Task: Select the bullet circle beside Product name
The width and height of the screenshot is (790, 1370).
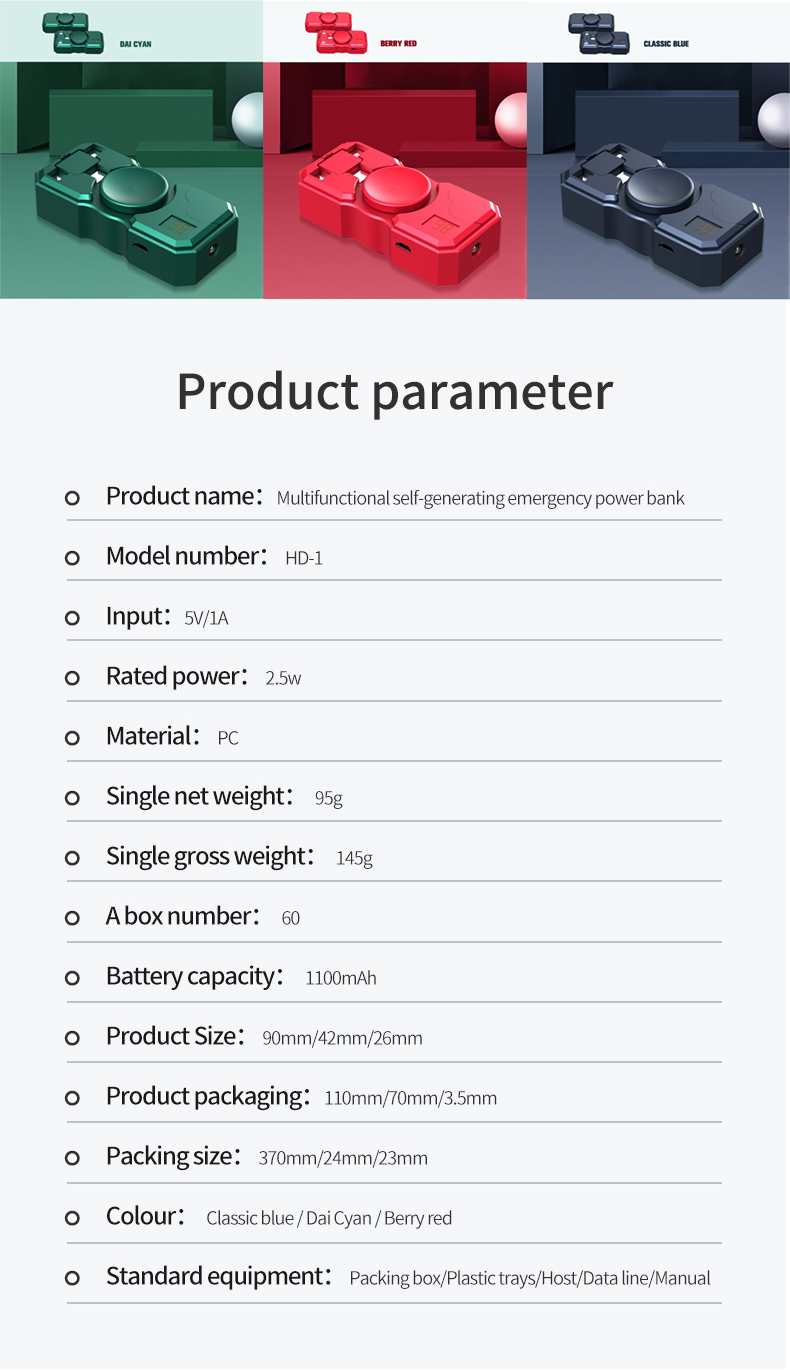Action: point(72,498)
